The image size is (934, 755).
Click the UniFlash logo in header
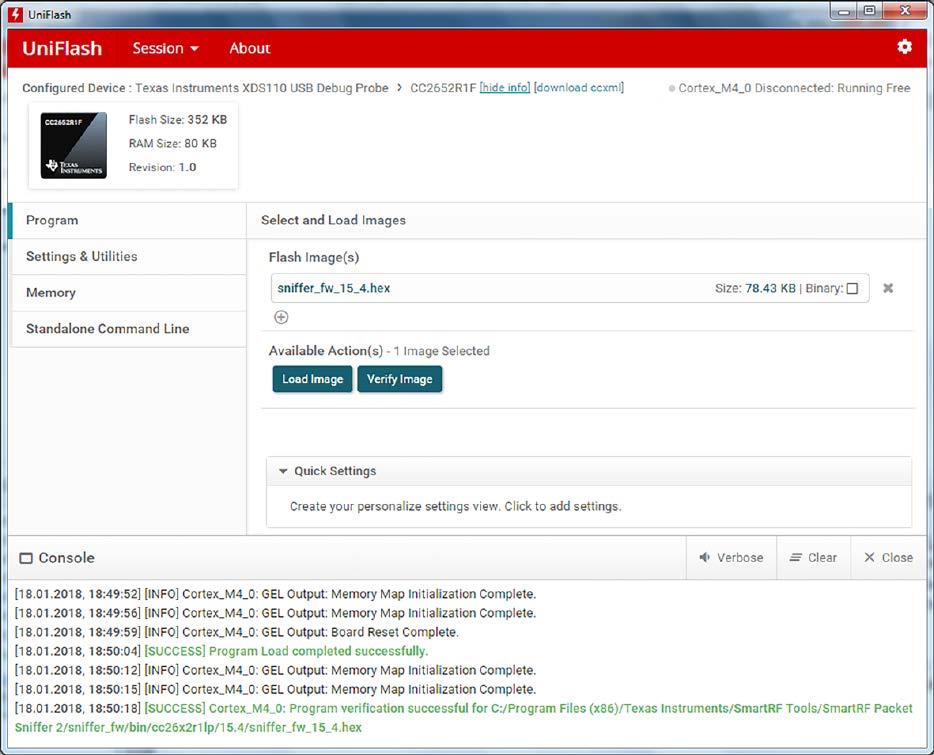[62, 48]
